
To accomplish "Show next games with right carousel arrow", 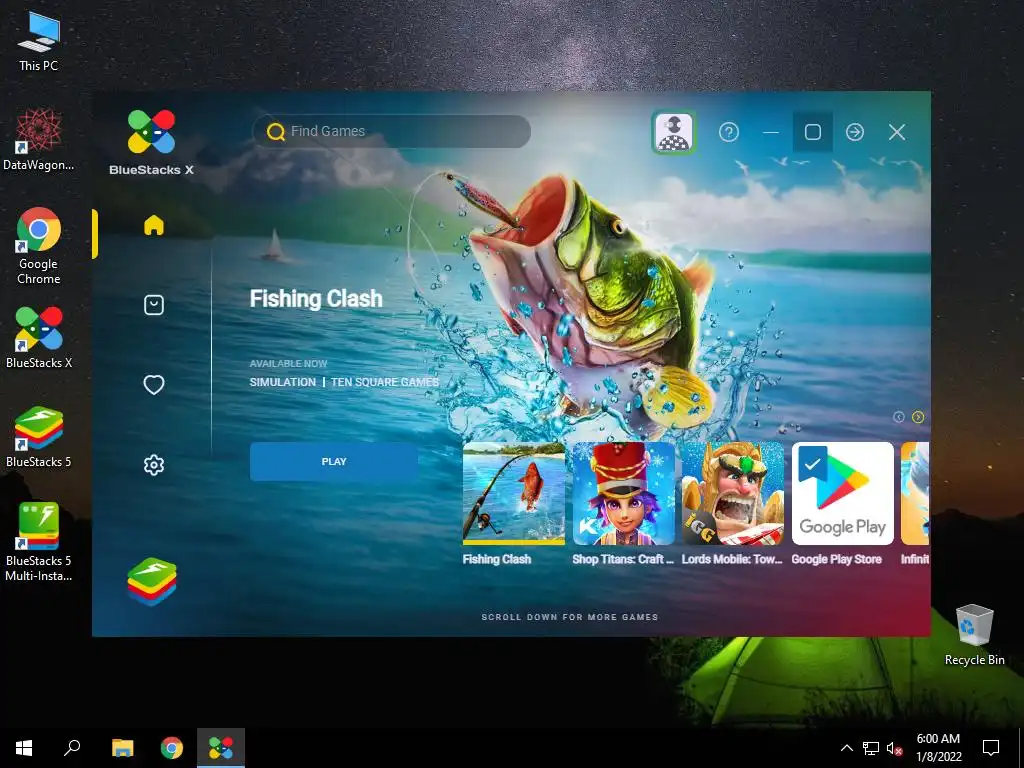I will click(918, 417).
